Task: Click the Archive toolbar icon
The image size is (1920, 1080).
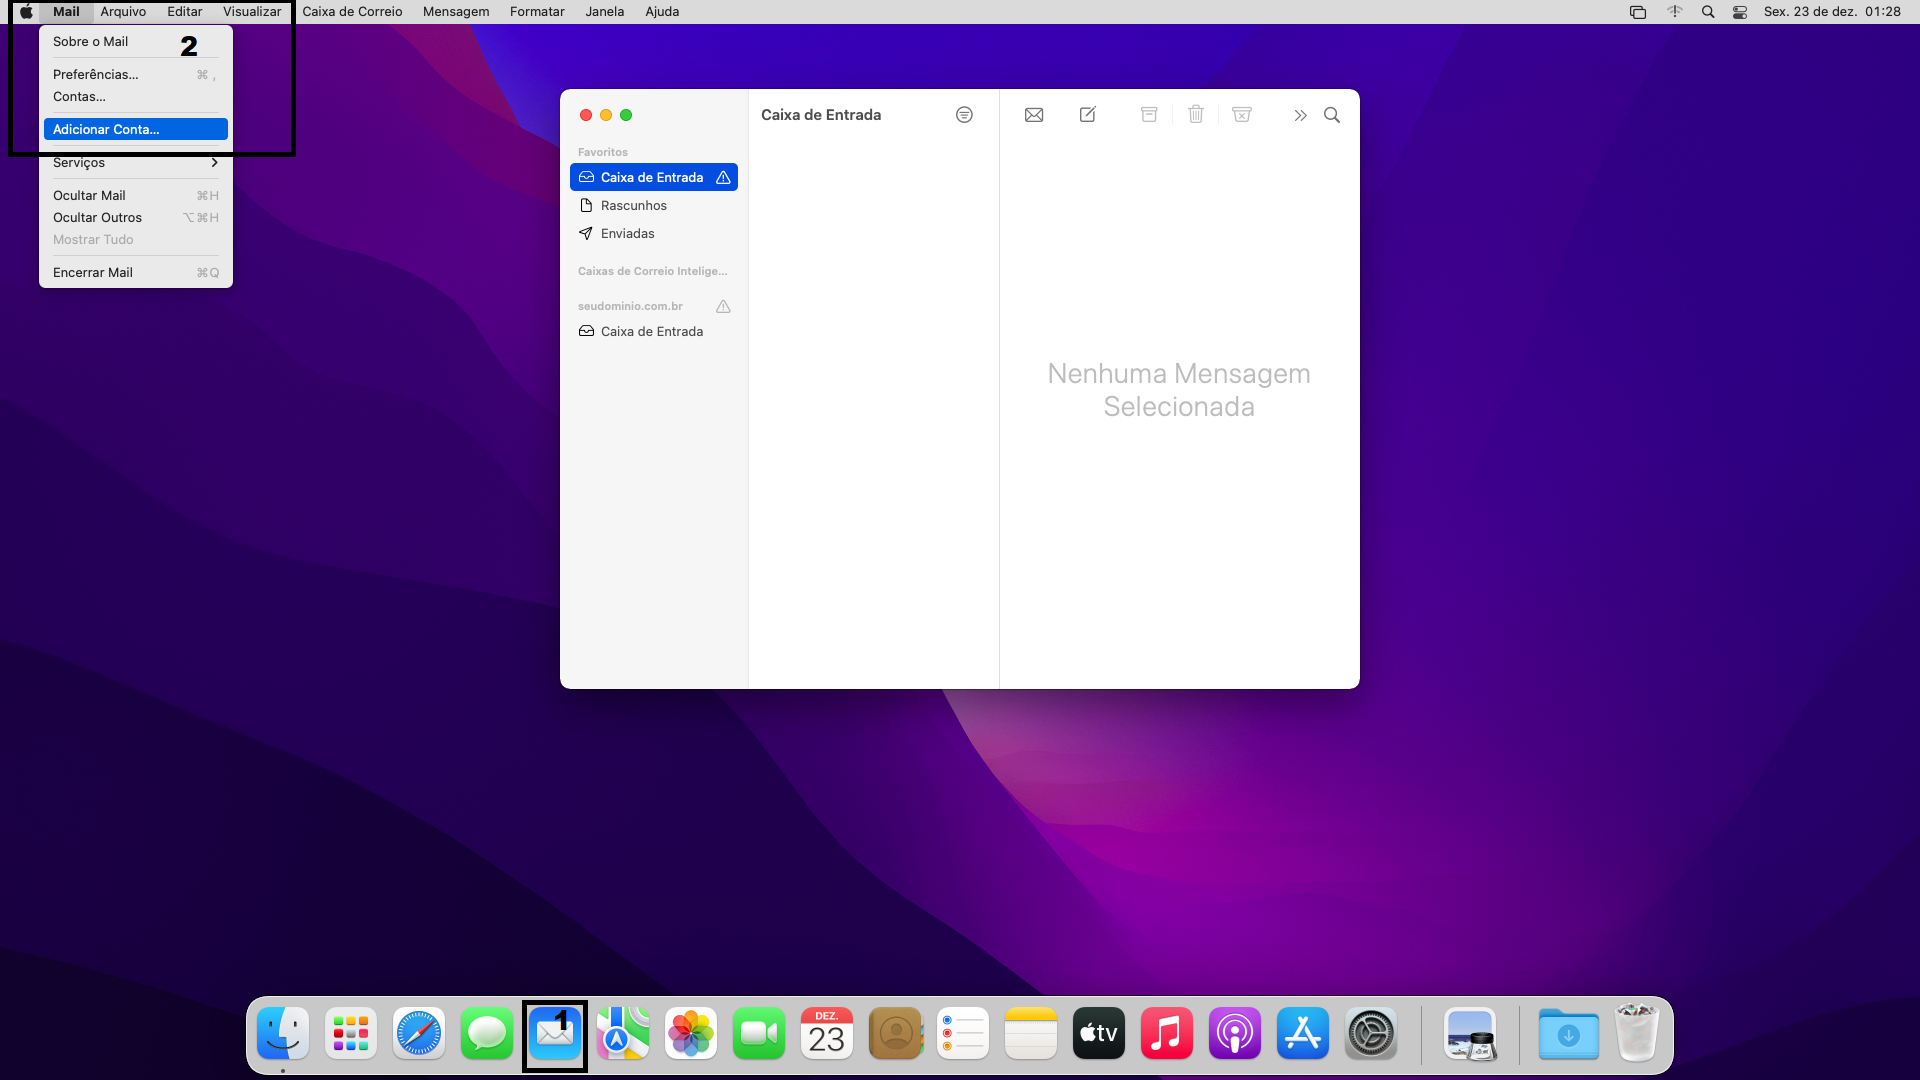Action: pos(1149,115)
